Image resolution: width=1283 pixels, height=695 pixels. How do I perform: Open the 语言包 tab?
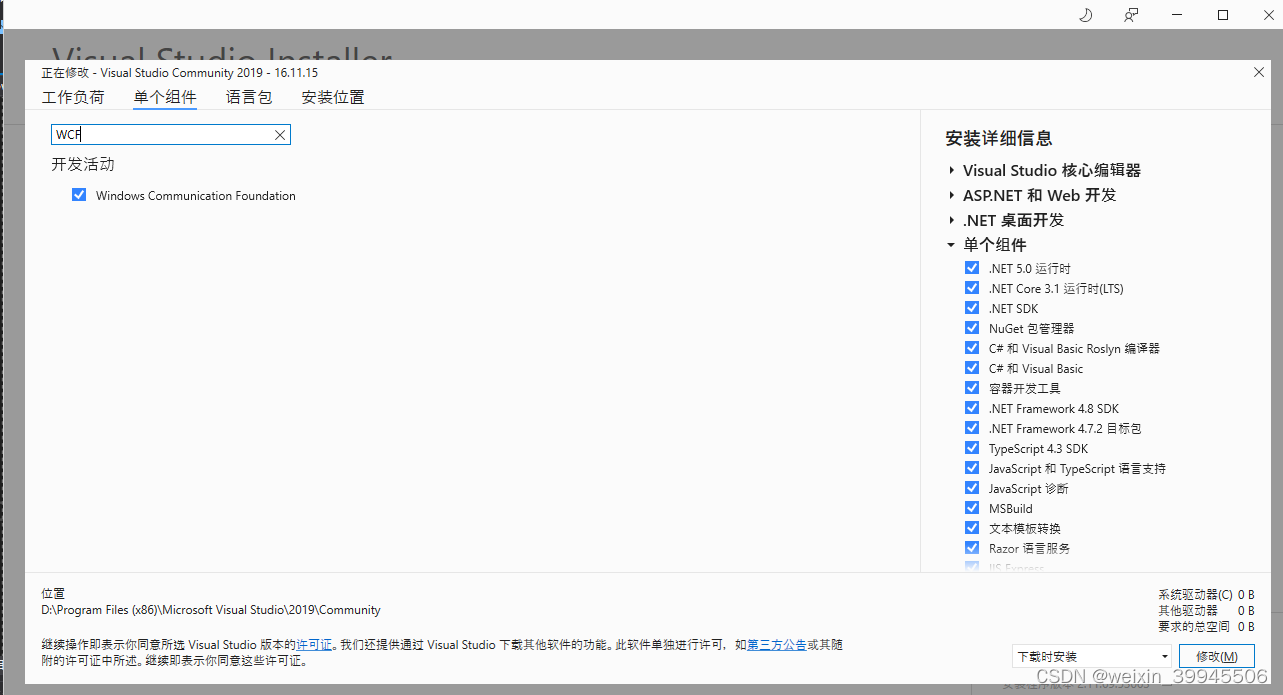point(249,97)
